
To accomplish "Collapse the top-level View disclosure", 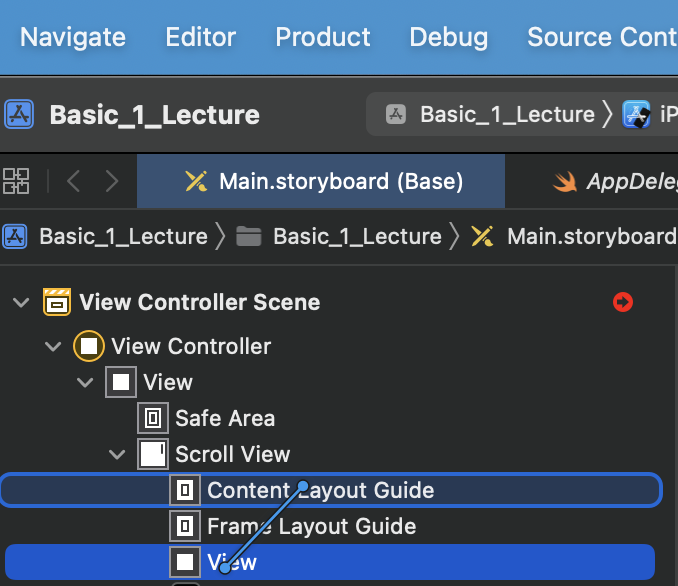I will point(85,382).
